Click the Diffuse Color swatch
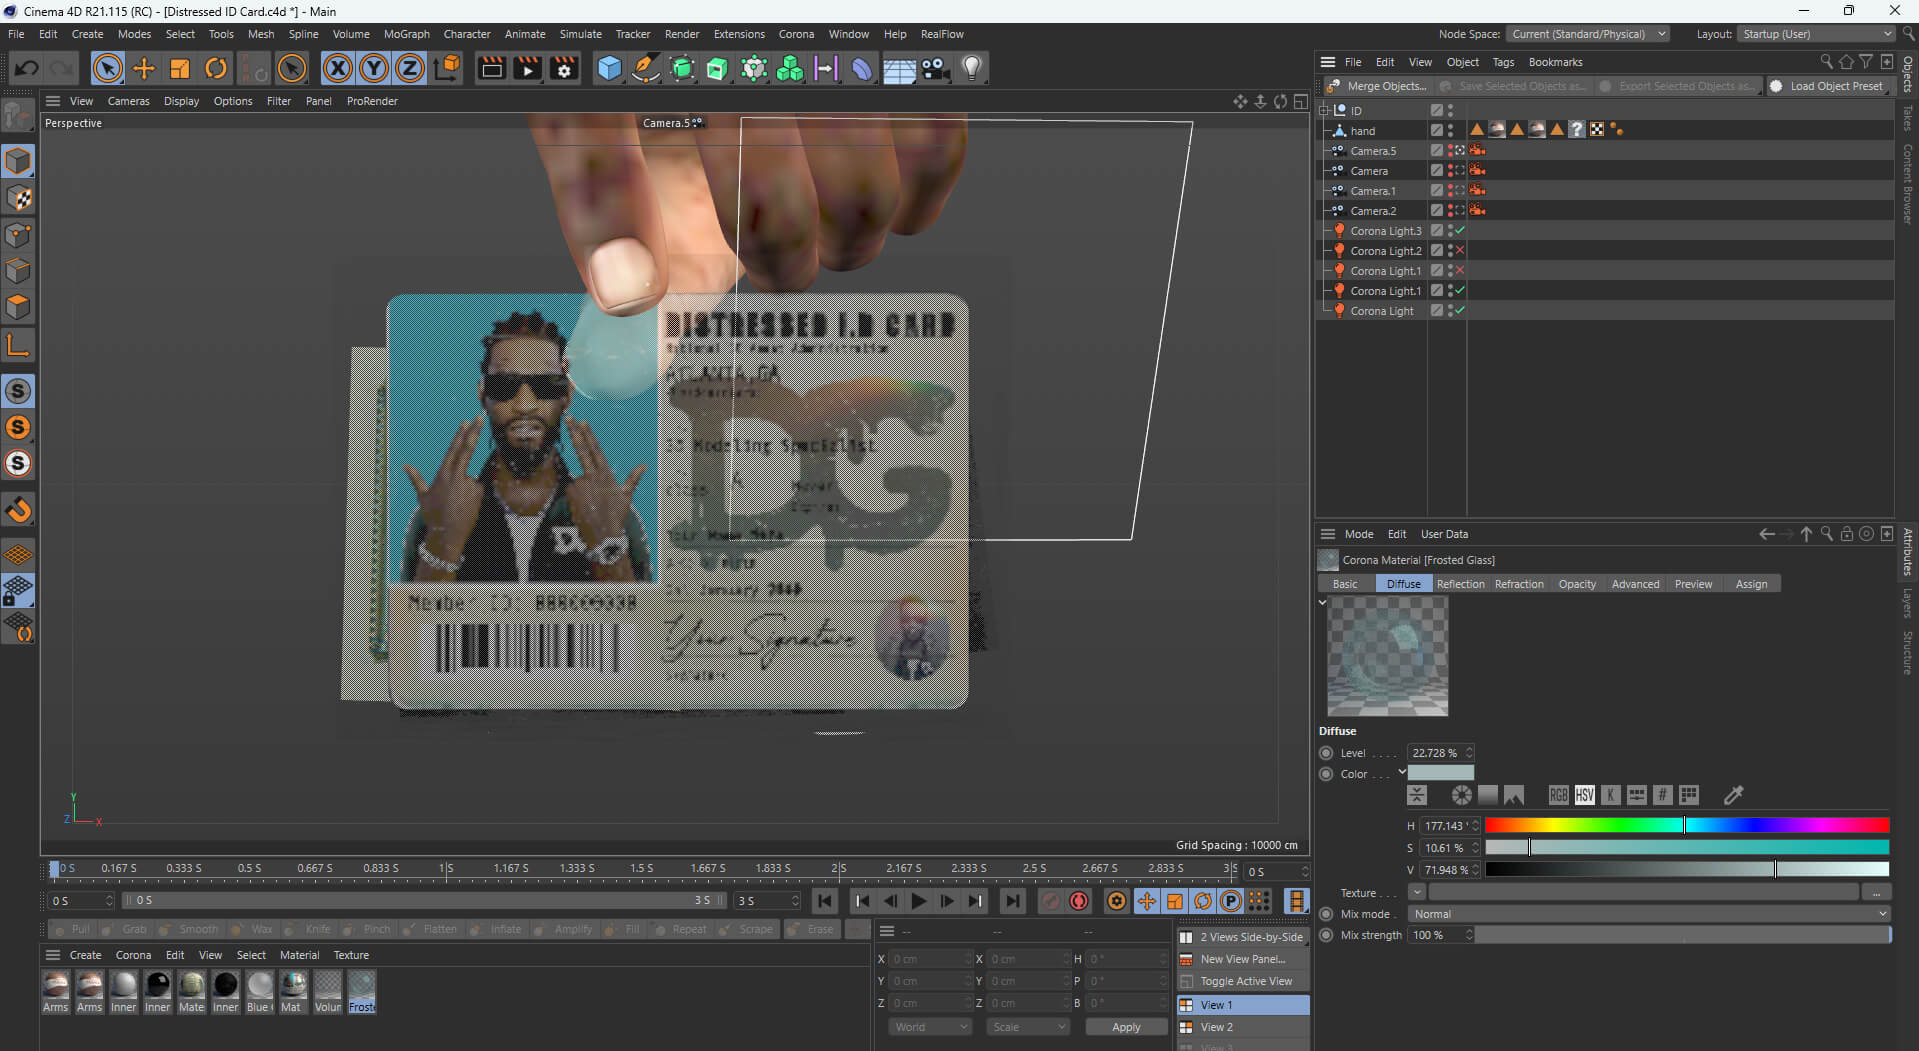1919x1051 pixels. tap(1441, 773)
